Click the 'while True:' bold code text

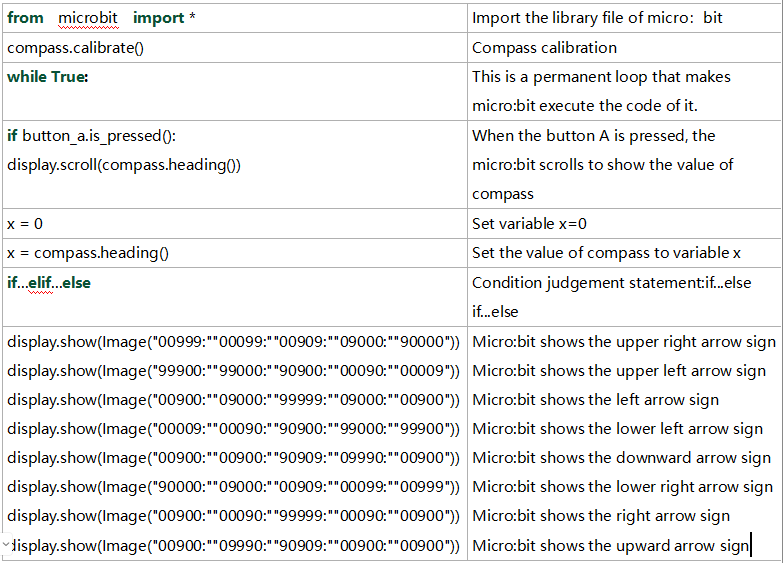(x=47, y=77)
